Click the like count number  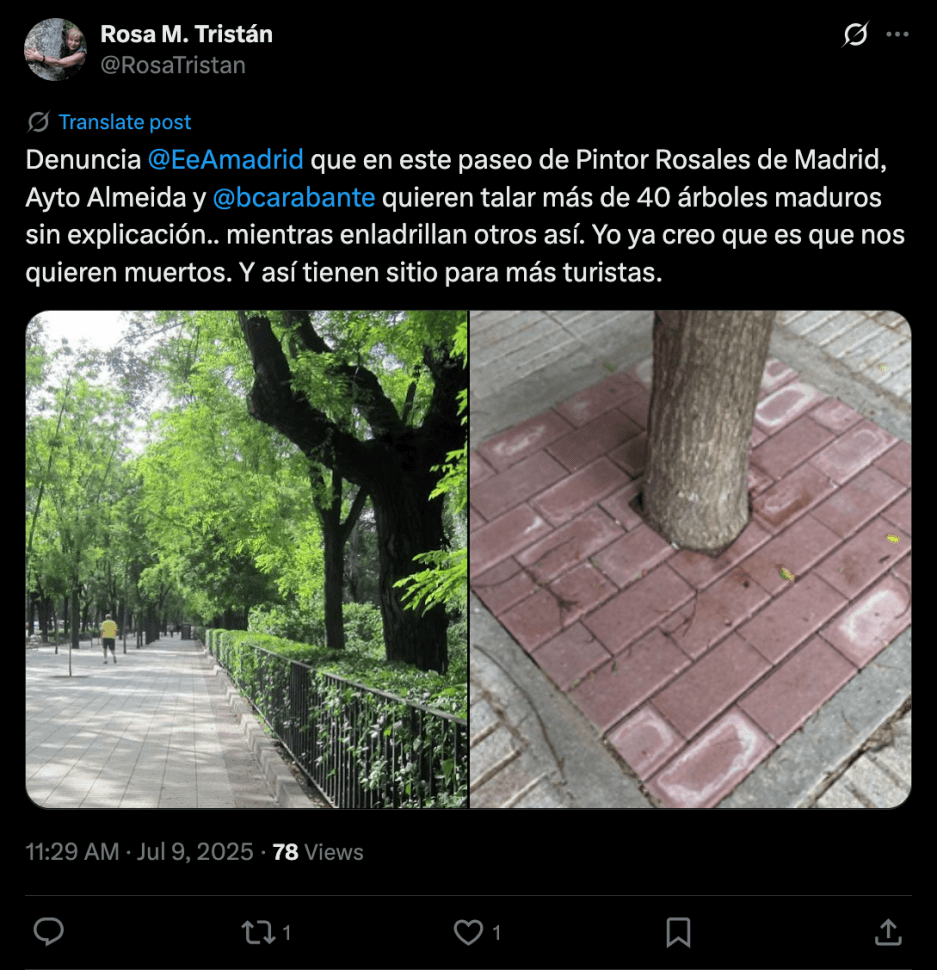coord(496,932)
